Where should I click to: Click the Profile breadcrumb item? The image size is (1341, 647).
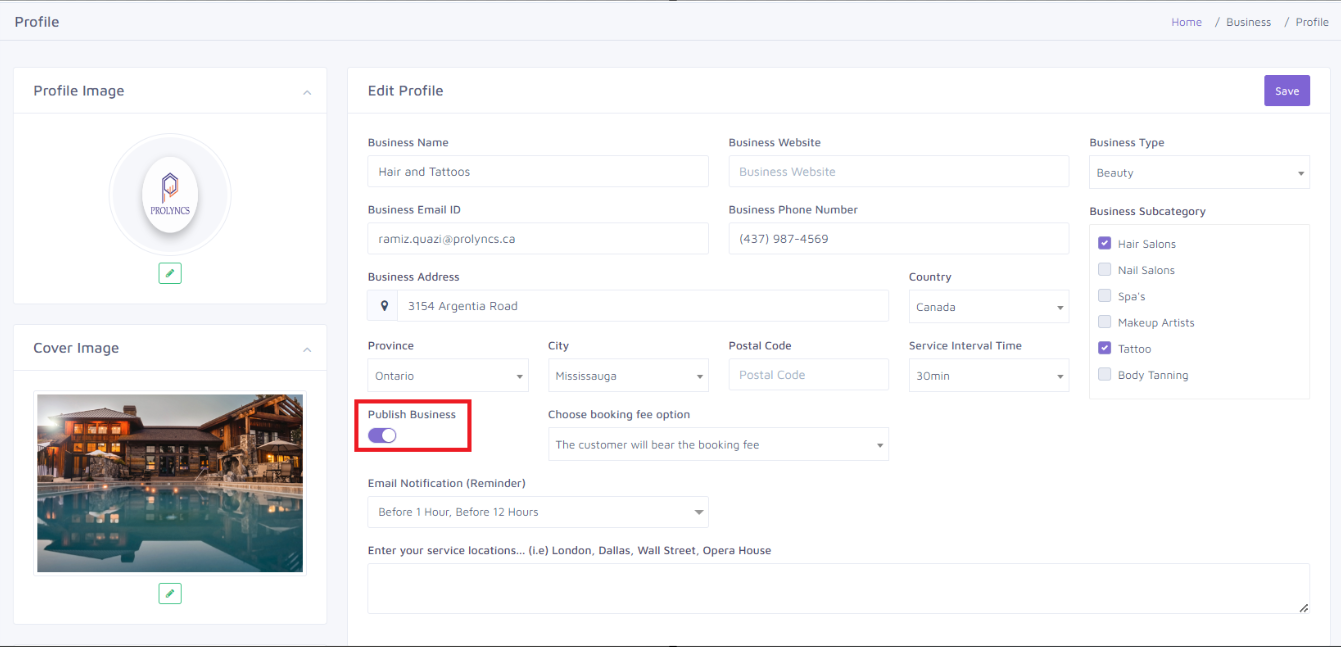point(1312,22)
